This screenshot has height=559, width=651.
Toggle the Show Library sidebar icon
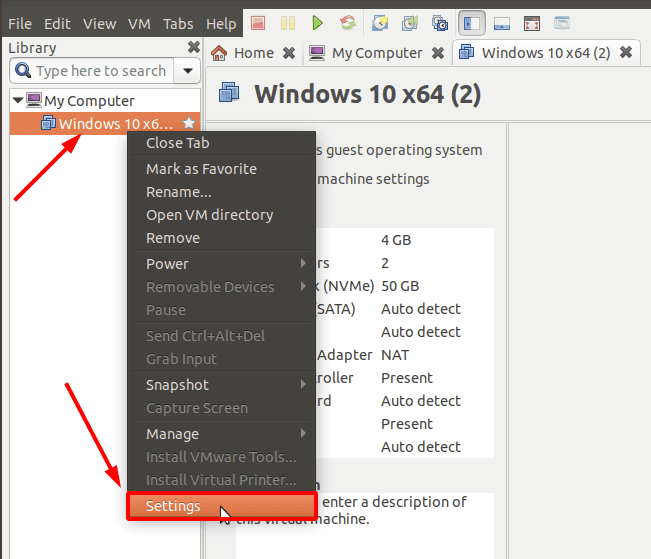tap(472, 23)
